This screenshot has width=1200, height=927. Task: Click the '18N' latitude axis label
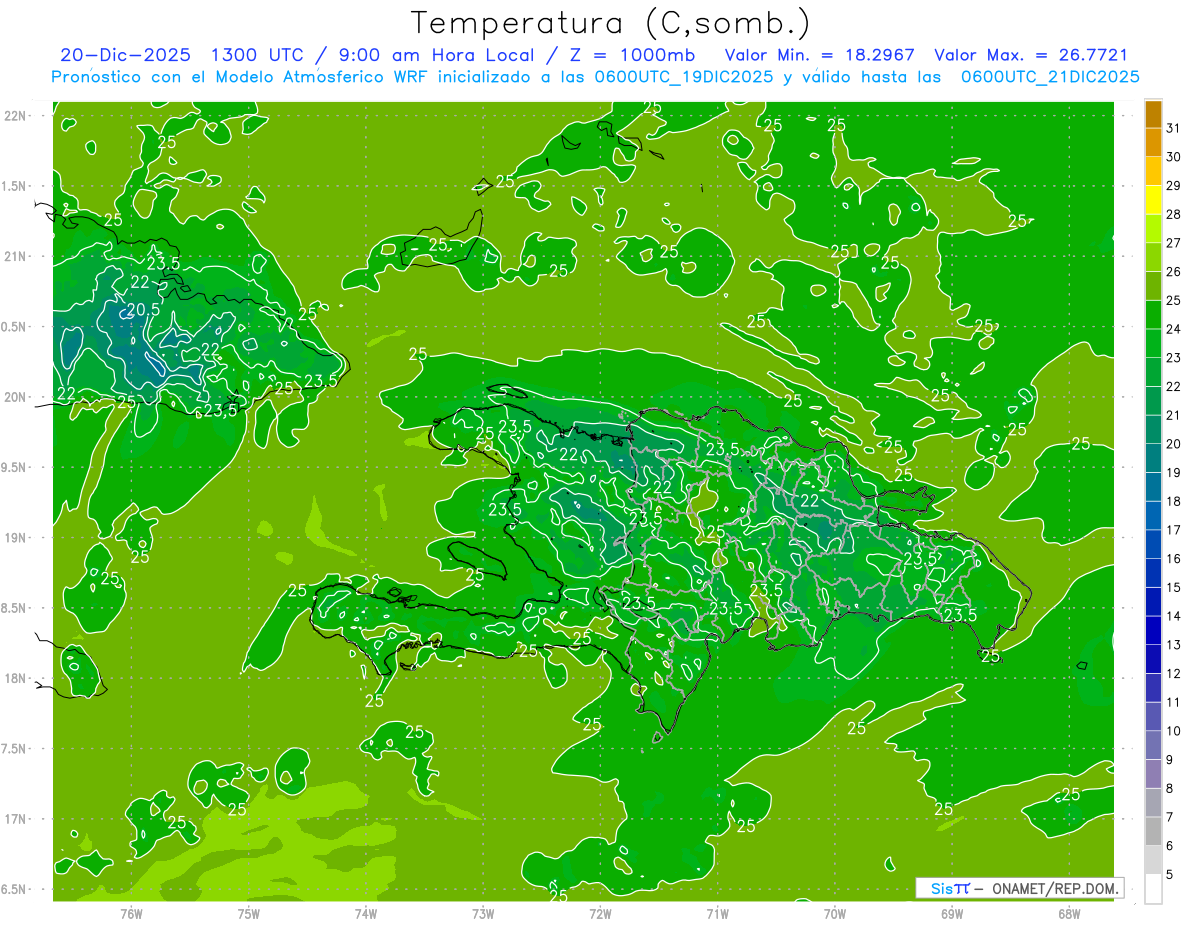click(x=15, y=678)
